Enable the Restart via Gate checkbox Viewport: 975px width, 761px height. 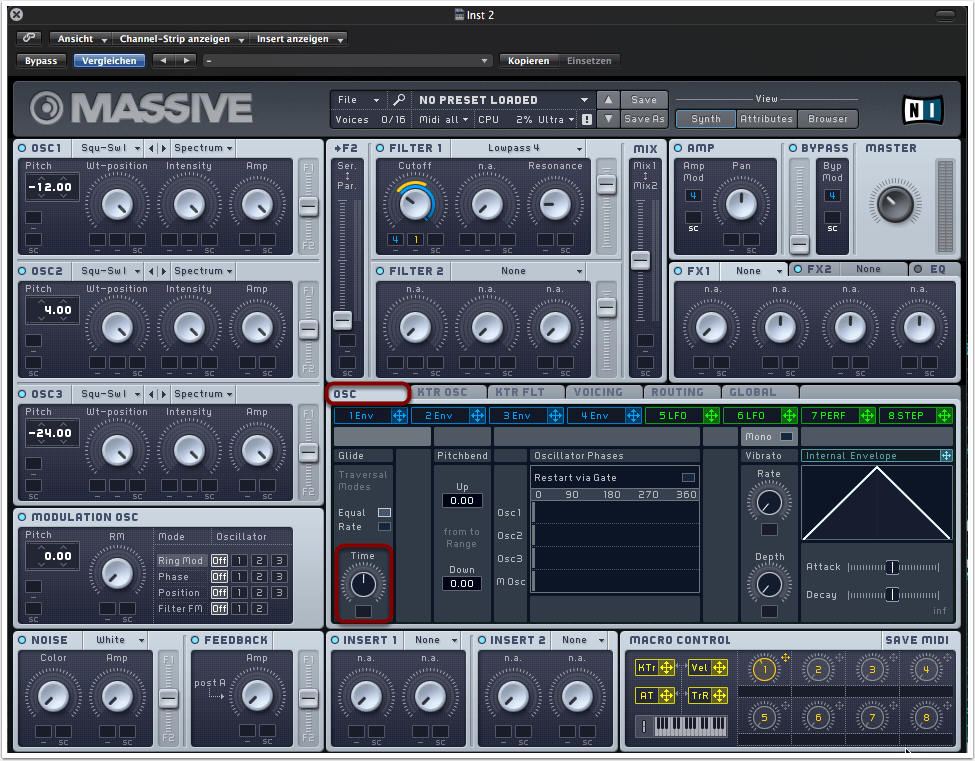[x=688, y=478]
